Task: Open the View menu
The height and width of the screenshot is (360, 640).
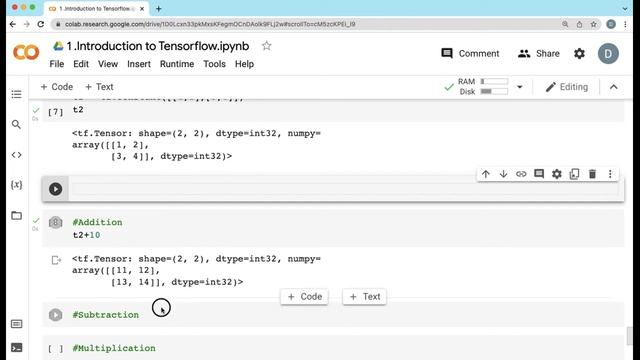Action: 108,64
